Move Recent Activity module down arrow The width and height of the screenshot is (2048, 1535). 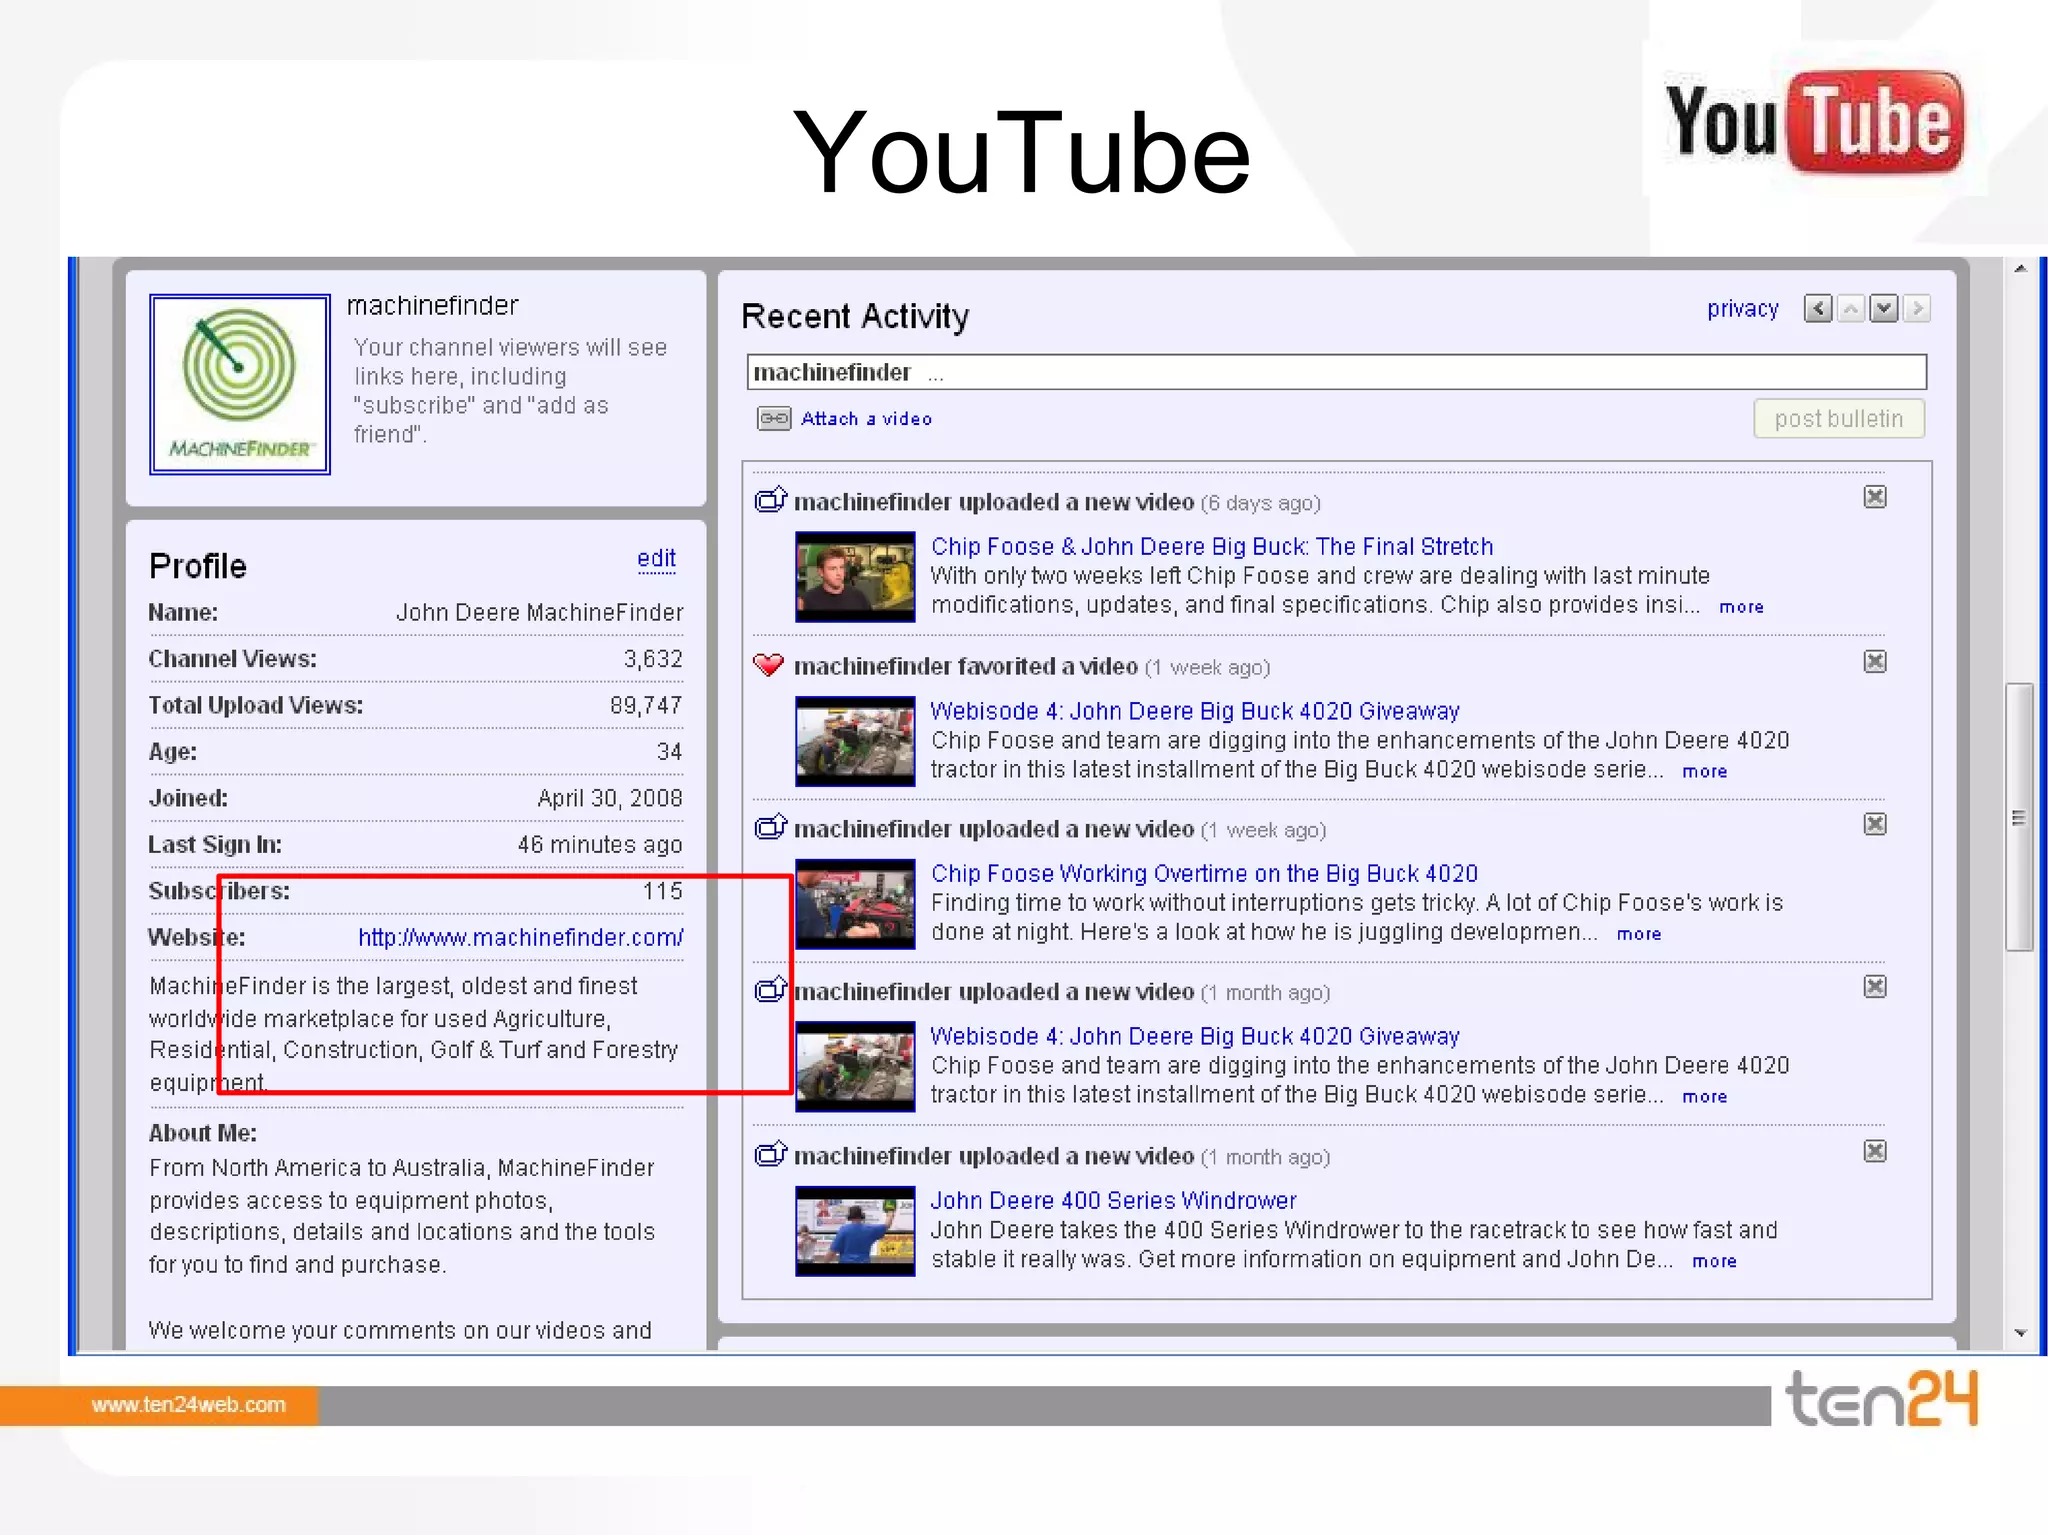[x=1884, y=309]
